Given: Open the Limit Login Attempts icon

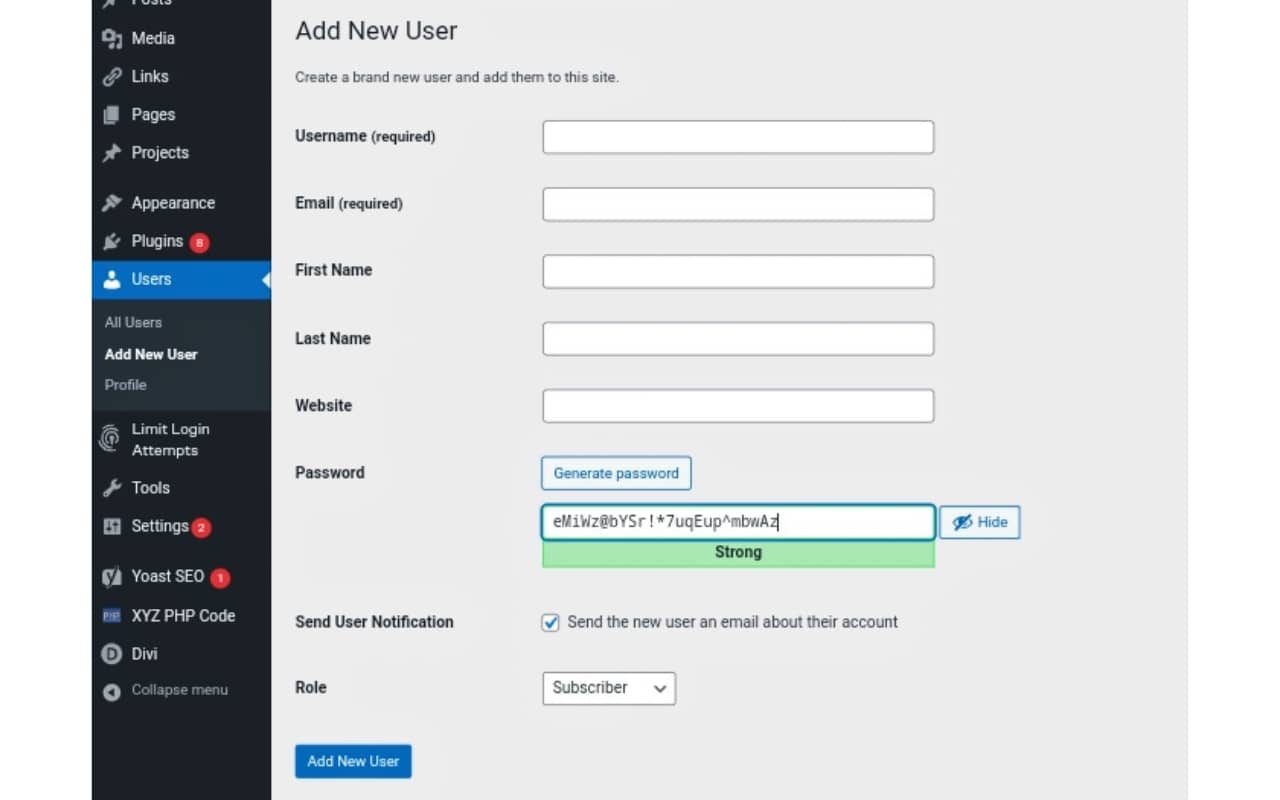Looking at the screenshot, I should 110,438.
